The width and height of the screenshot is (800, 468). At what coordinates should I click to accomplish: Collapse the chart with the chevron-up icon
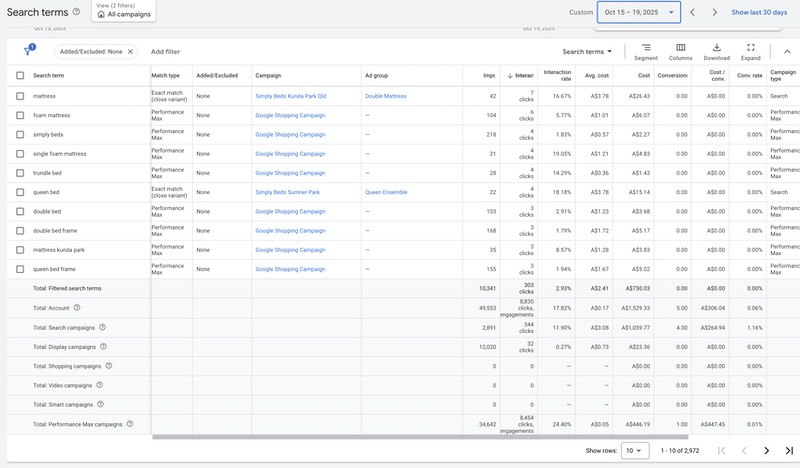coord(787,52)
